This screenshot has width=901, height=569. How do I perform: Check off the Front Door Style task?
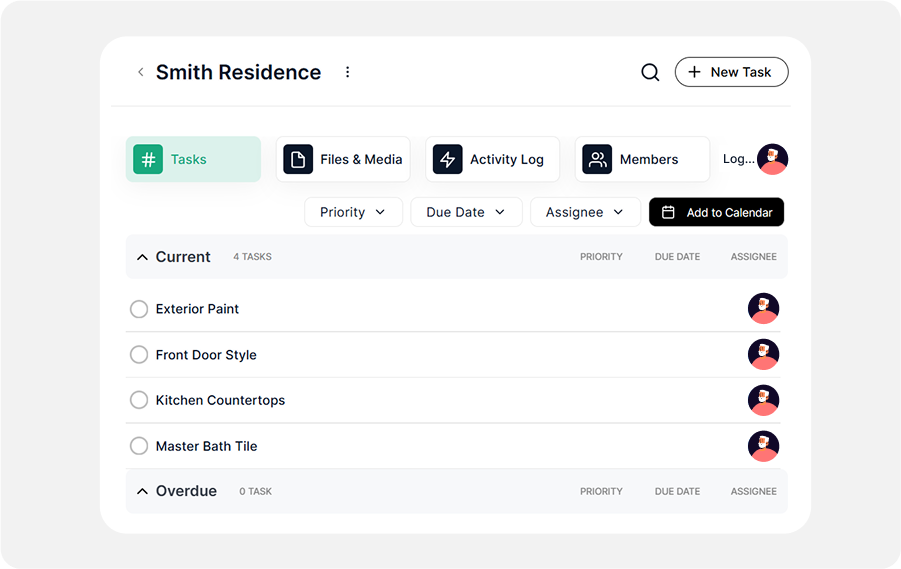click(139, 355)
